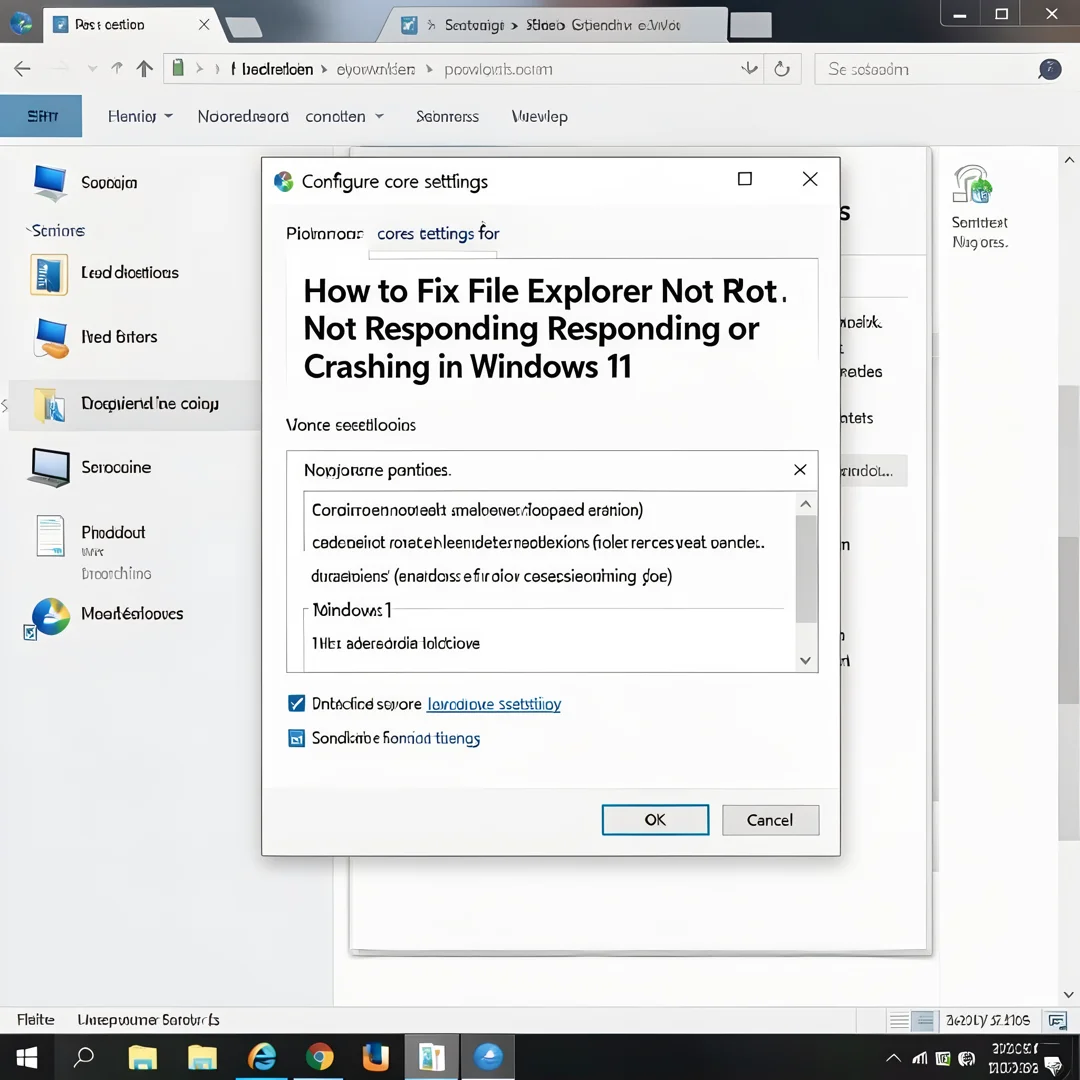Image resolution: width=1080 pixels, height=1080 pixels.
Task: Click the dialog list scrollbar thumb
Action: (806, 568)
